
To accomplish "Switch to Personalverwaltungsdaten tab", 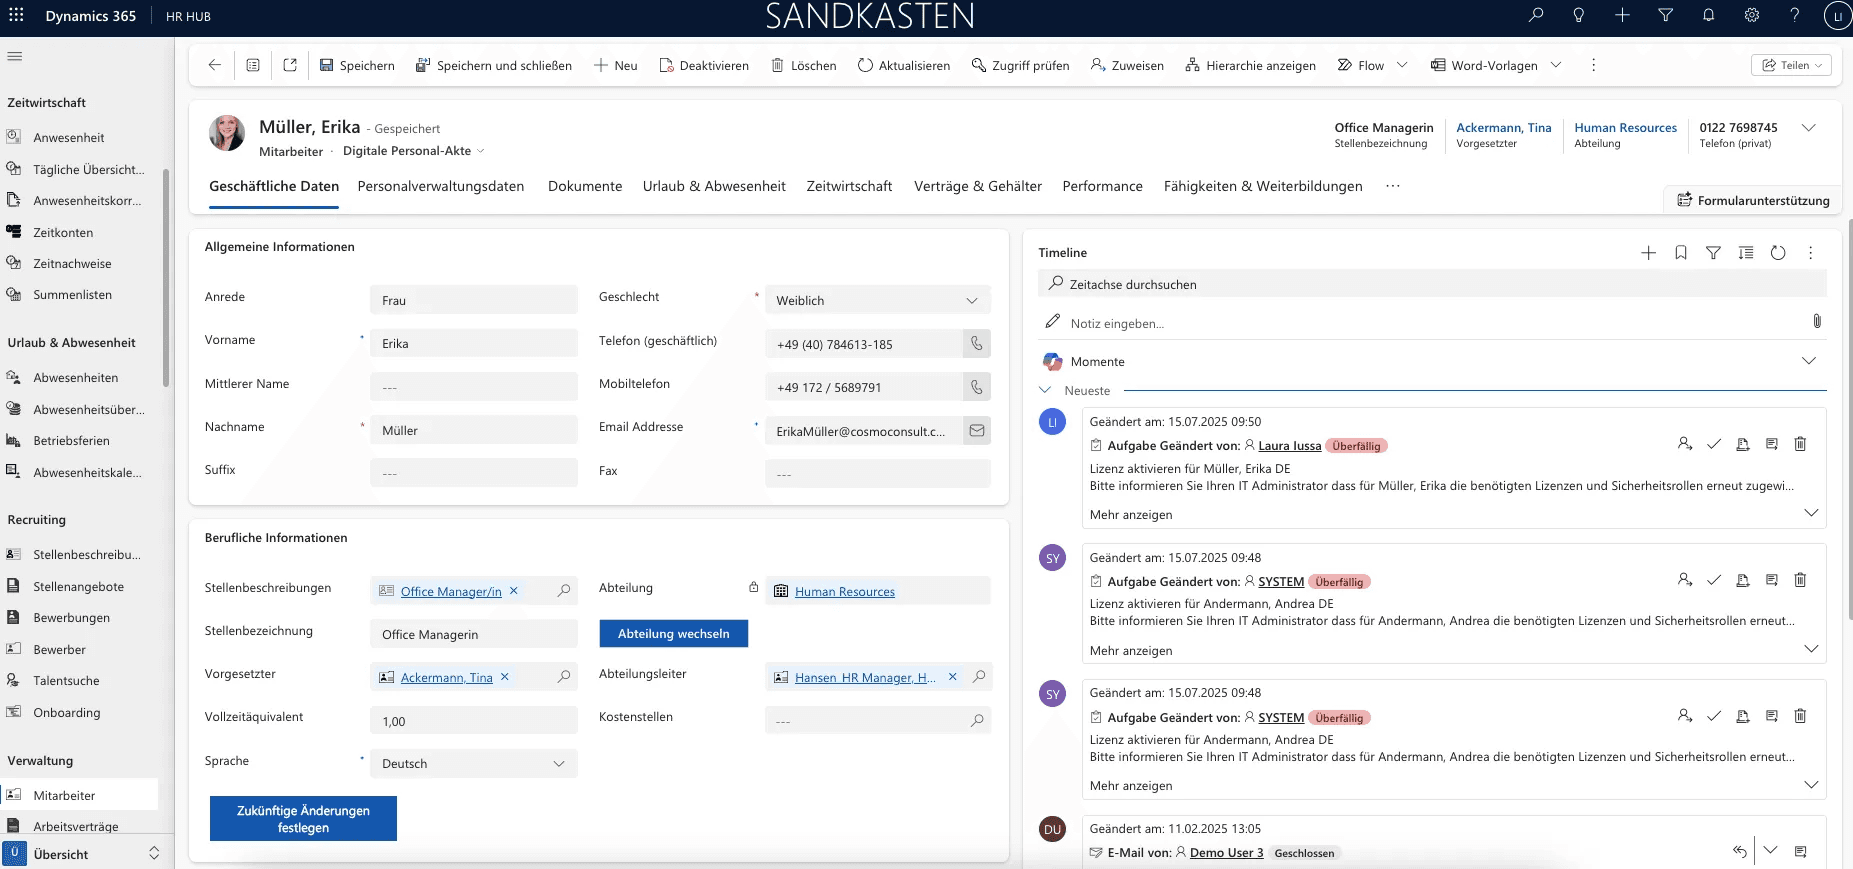I will click(441, 186).
